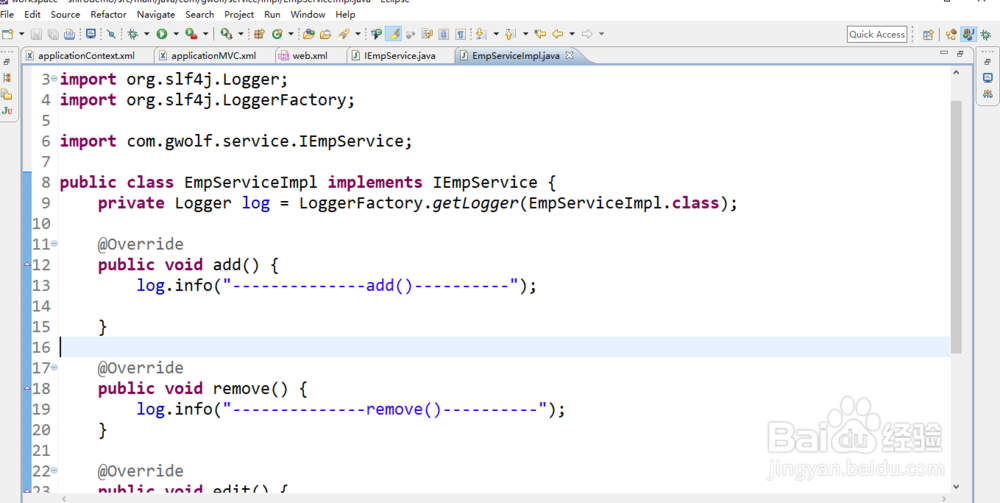
Task: Click the New Java Class icon
Action: point(277,34)
